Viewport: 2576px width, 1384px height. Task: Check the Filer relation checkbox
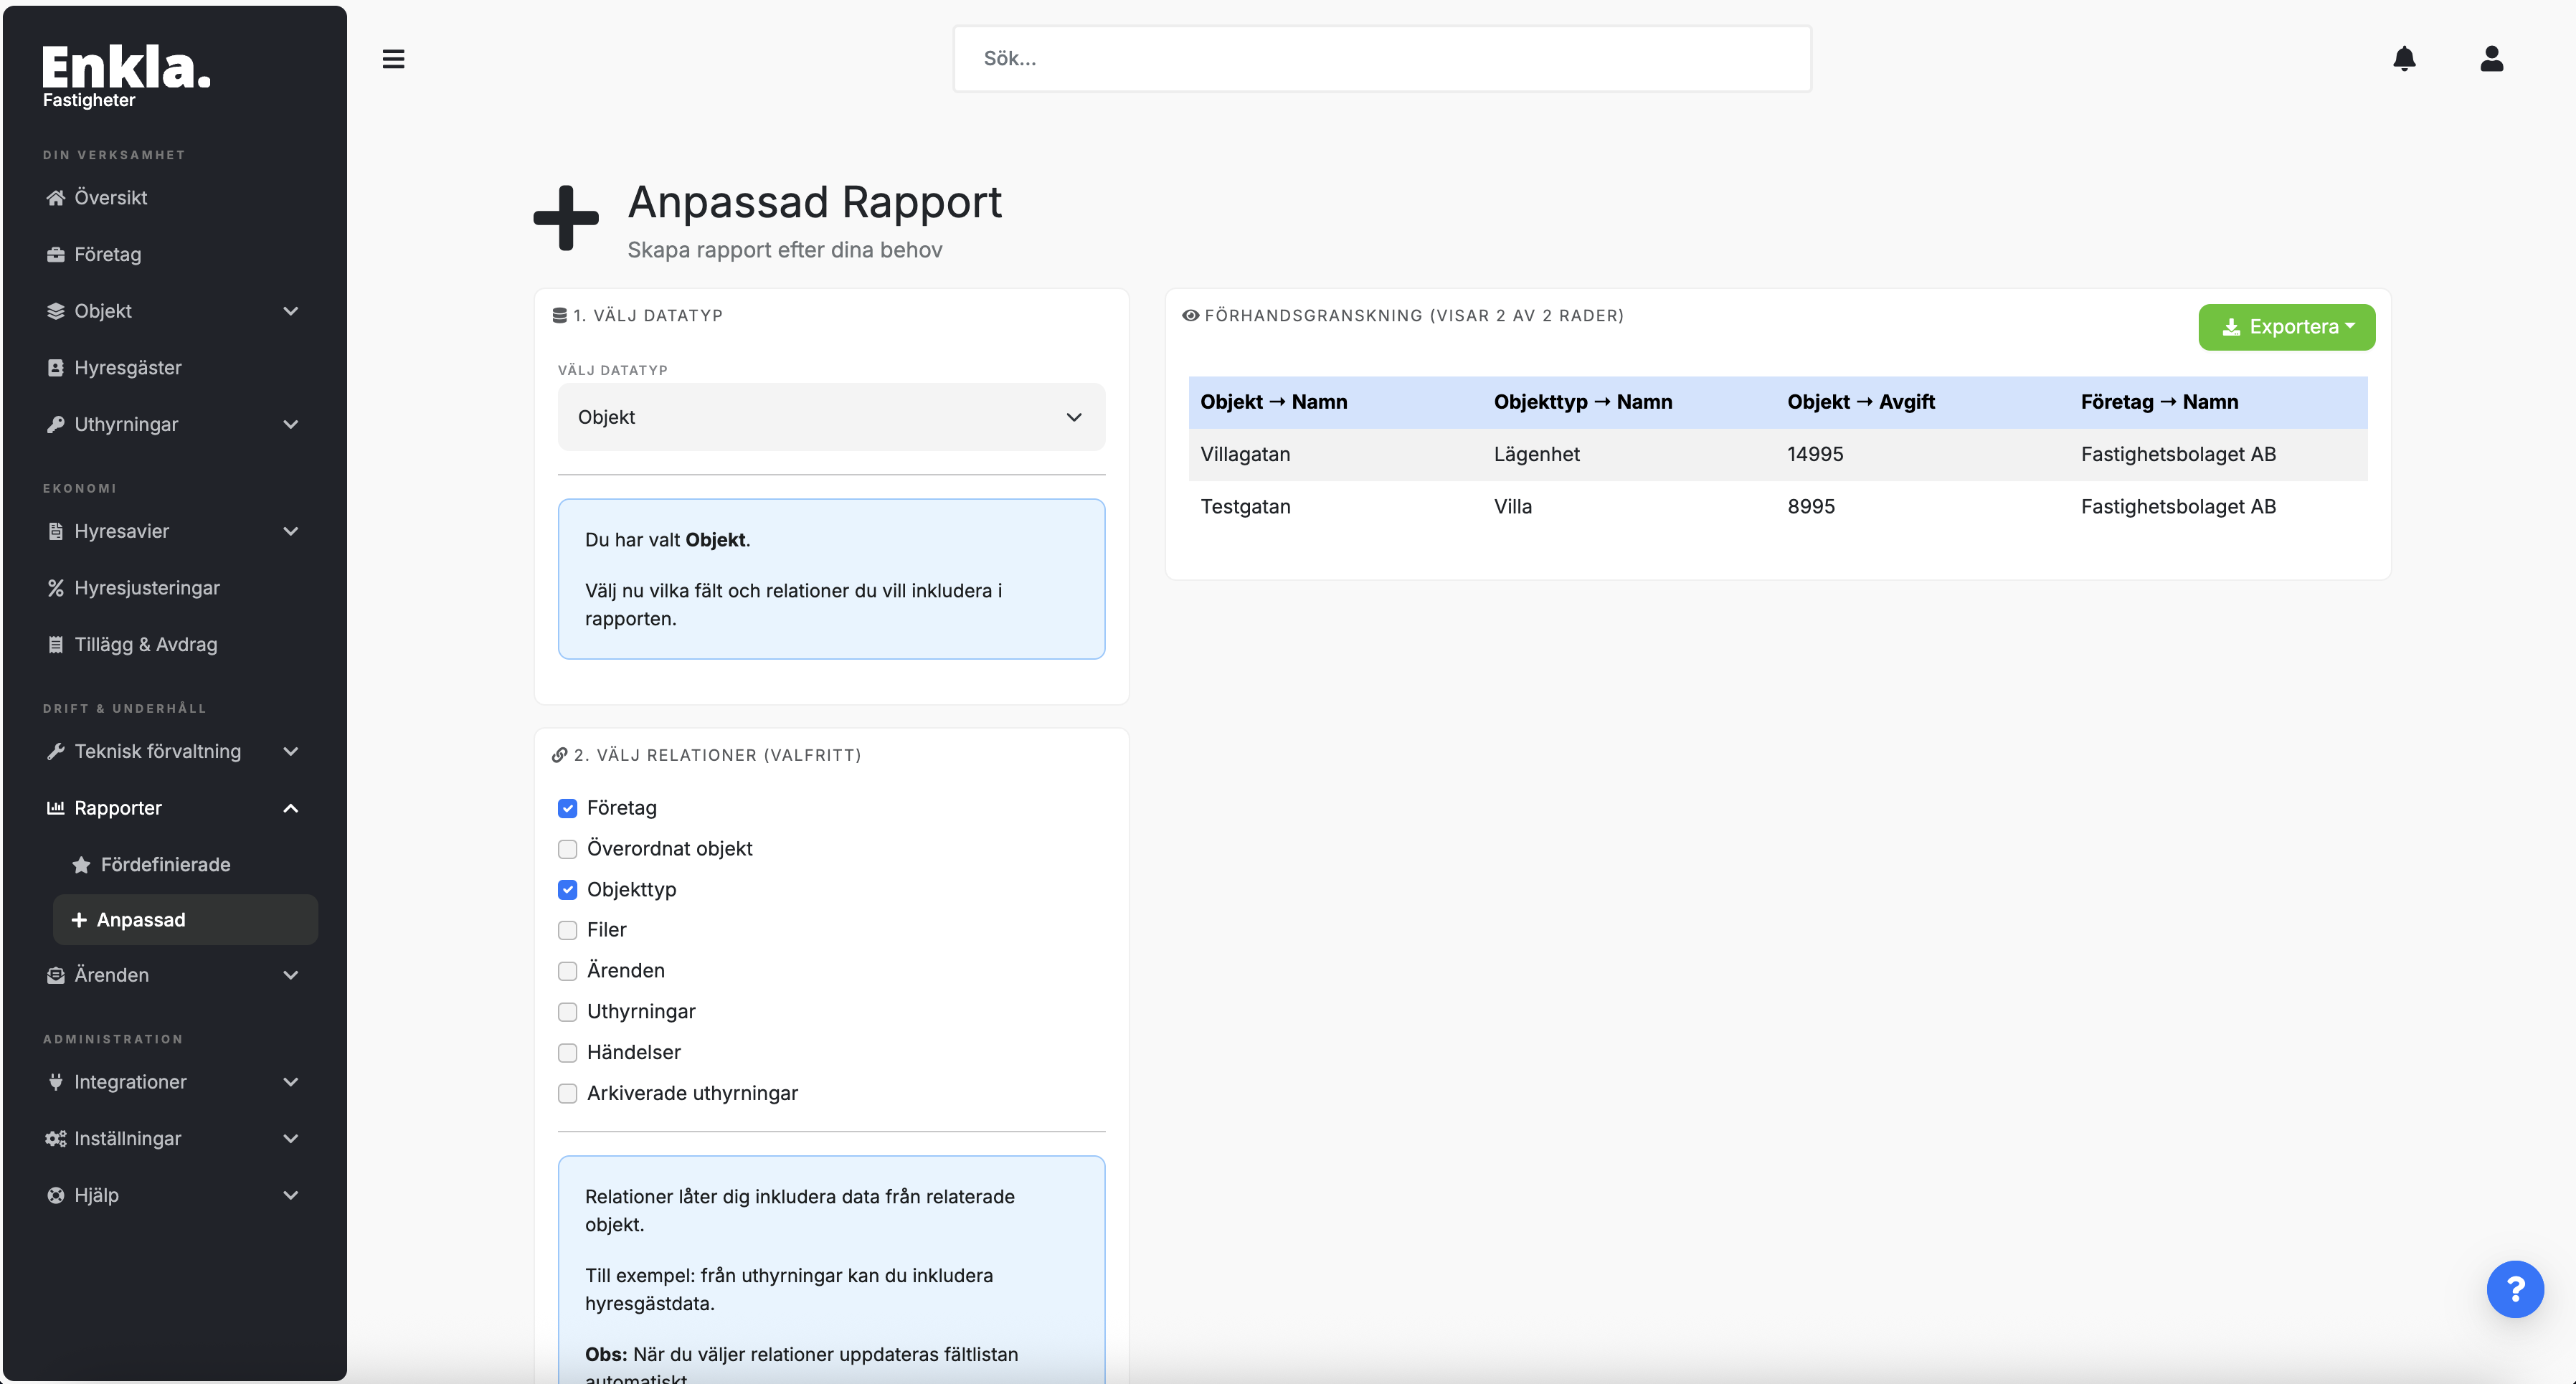click(567, 930)
